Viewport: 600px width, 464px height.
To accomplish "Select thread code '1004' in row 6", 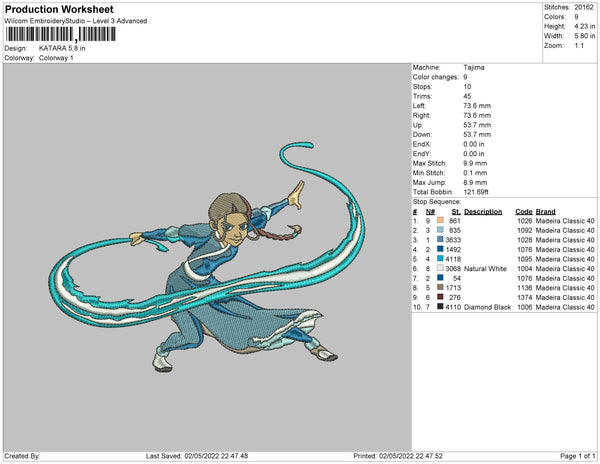I will (525, 269).
